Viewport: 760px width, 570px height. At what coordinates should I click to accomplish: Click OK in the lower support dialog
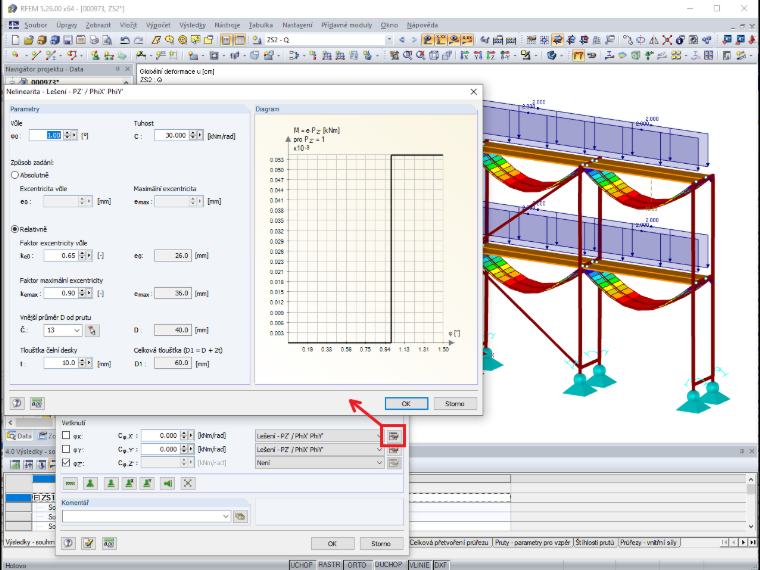tap(332, 543)
